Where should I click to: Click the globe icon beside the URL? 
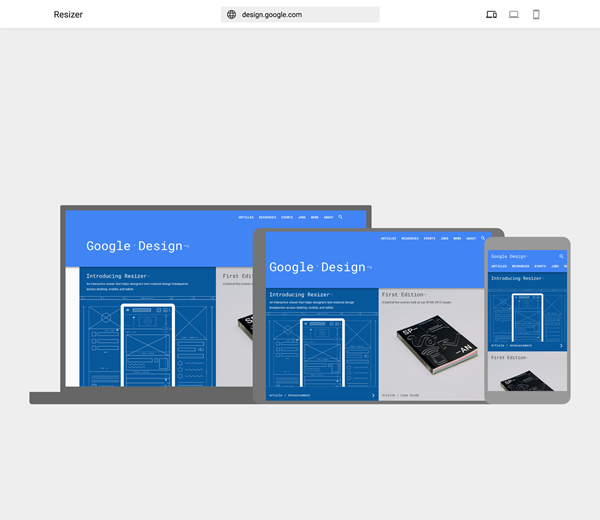coord(232,15)
